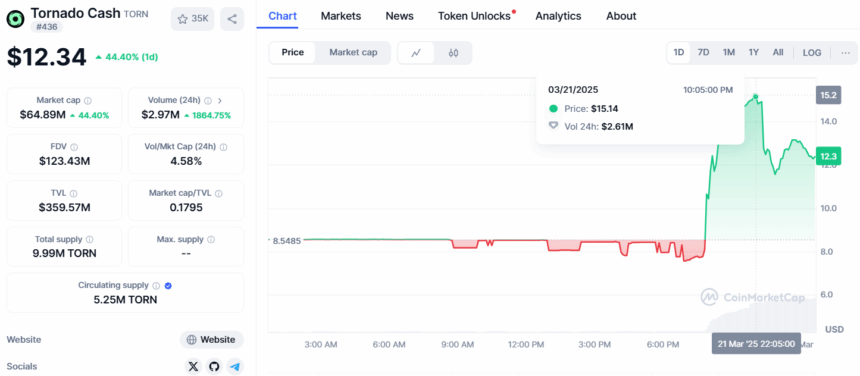Open the Token Unlocks tab
This screenshot has height=376, width=860.
(x=474, y=16)
